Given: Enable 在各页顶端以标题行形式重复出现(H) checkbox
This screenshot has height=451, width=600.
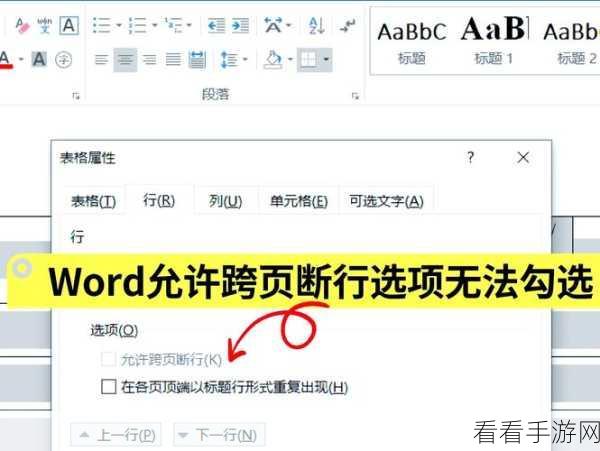Looking at the screenshot, I should (109, 386).
